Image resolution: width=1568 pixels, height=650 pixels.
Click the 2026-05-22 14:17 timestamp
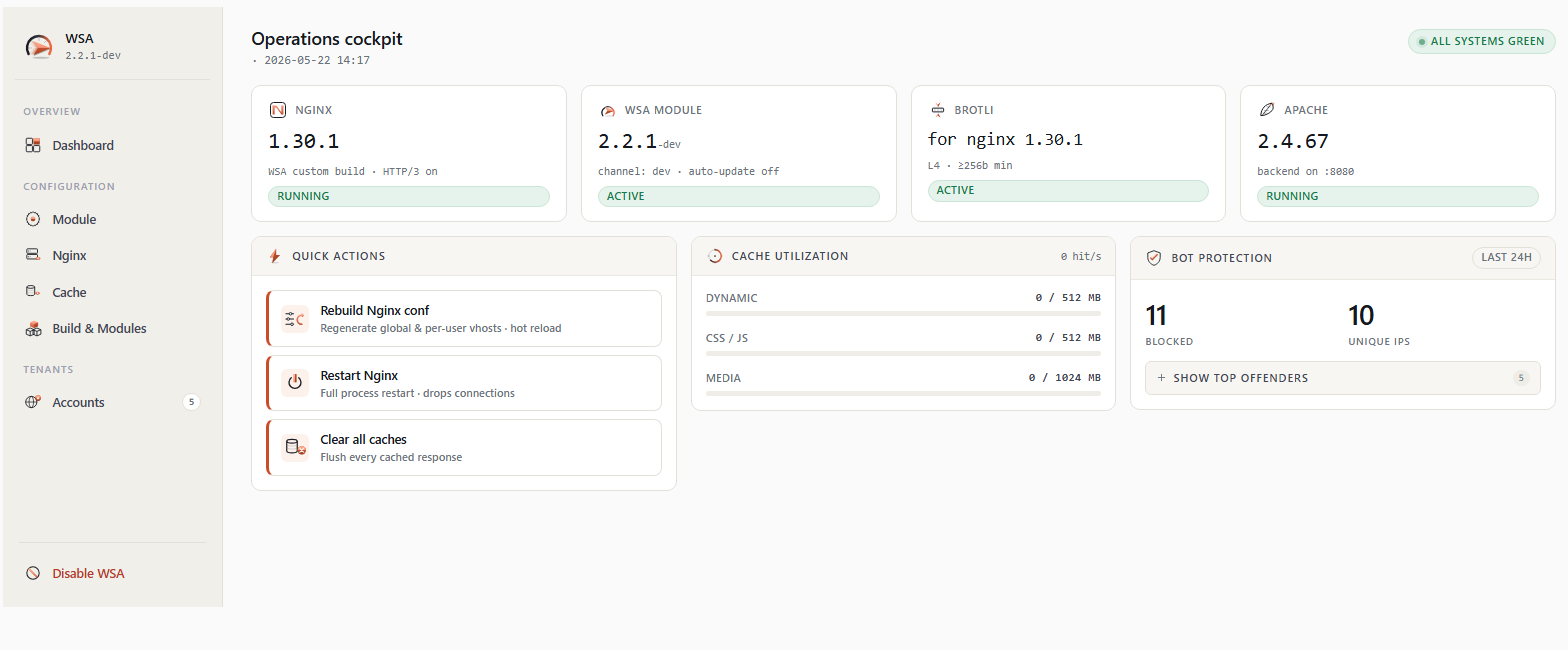click(x=317, y=60)
